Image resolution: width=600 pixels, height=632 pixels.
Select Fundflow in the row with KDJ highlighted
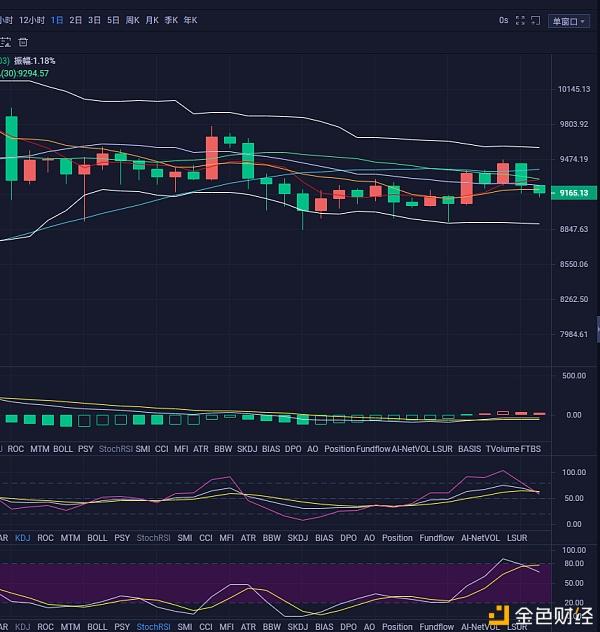436,538
